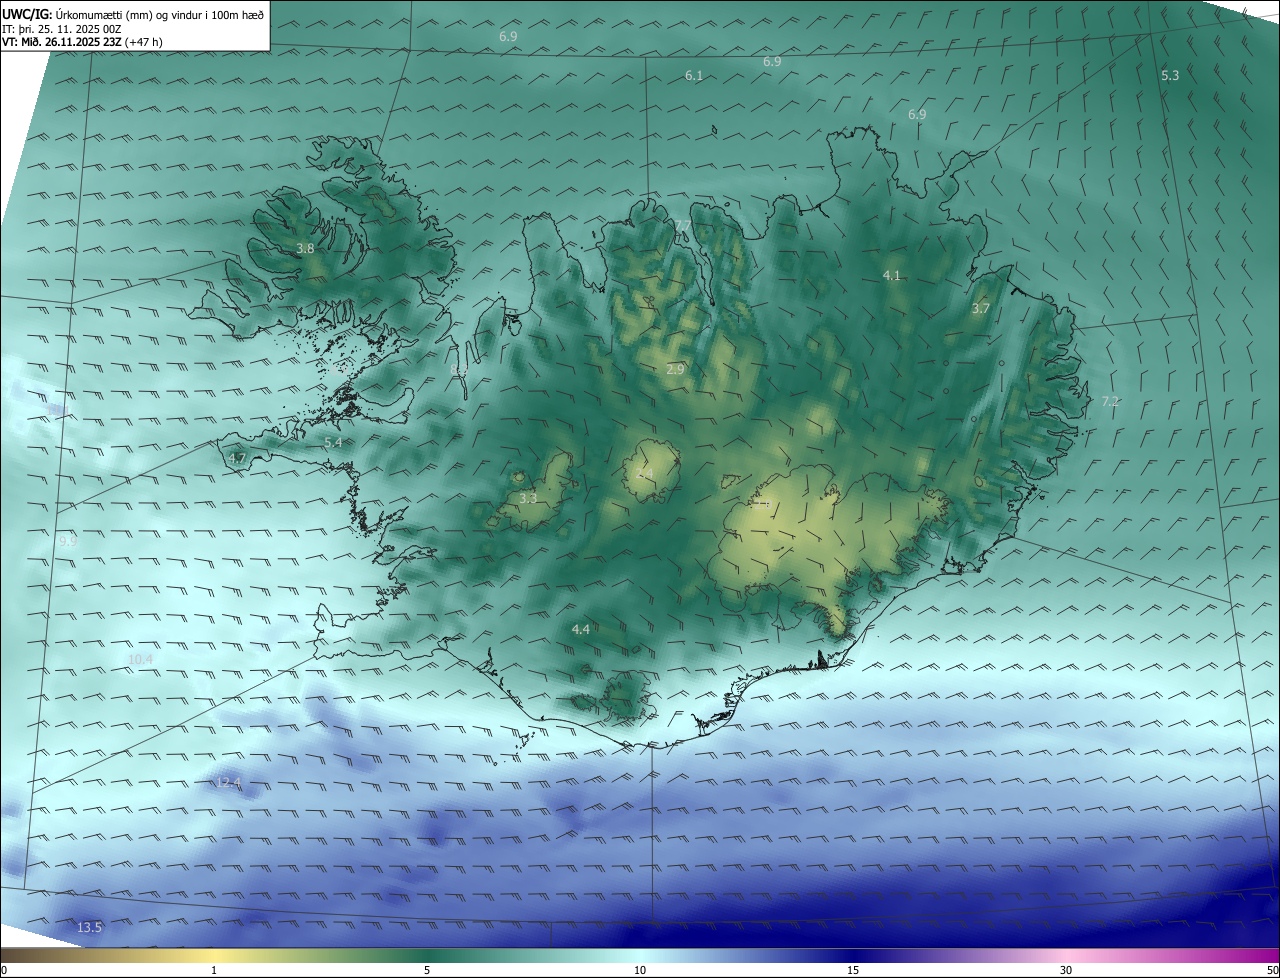Click the 10 tick on the color scale
Screen dimensions: 1280x978
640,970
